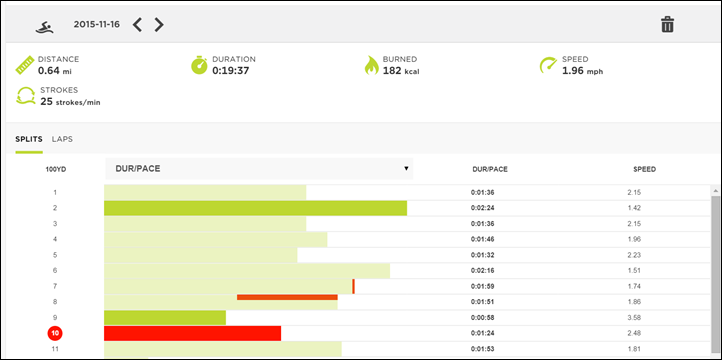
Task: Go to the next activity date
Action: (159, 24)
